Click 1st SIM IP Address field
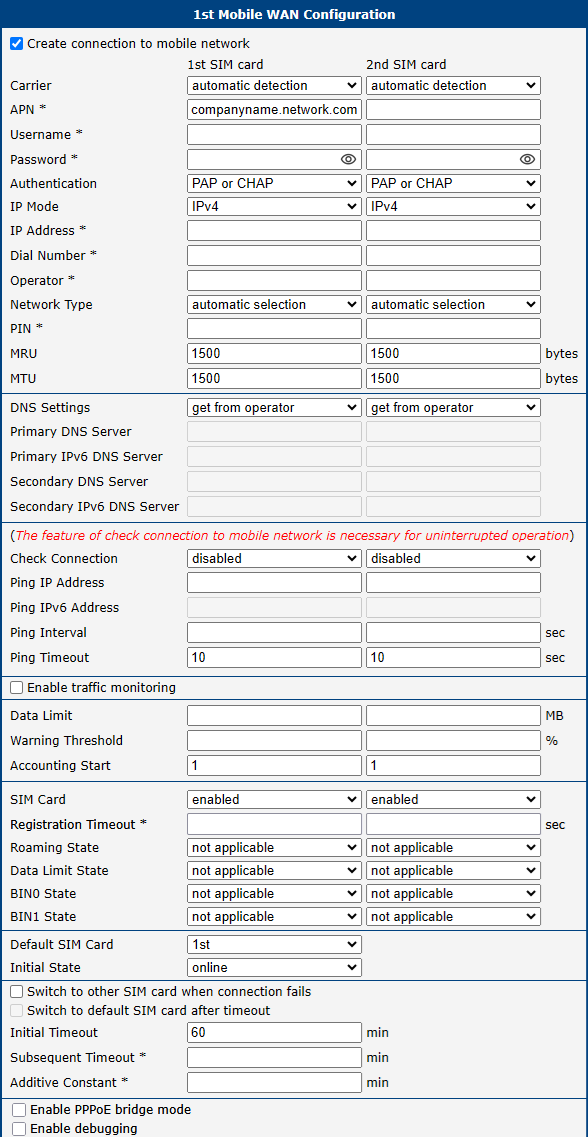This screenshot has height=1137, width=588. click(274, 231)
